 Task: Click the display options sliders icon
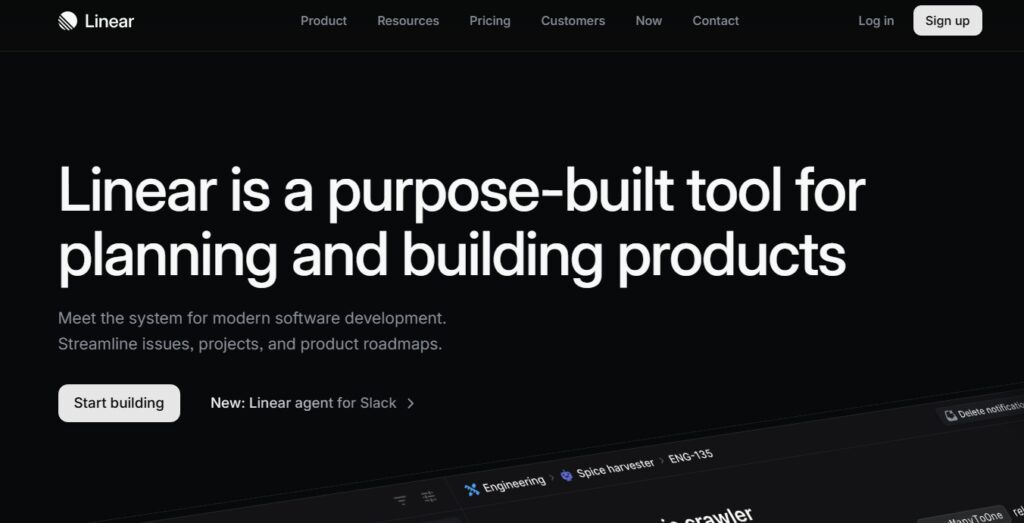coord(429,496)
